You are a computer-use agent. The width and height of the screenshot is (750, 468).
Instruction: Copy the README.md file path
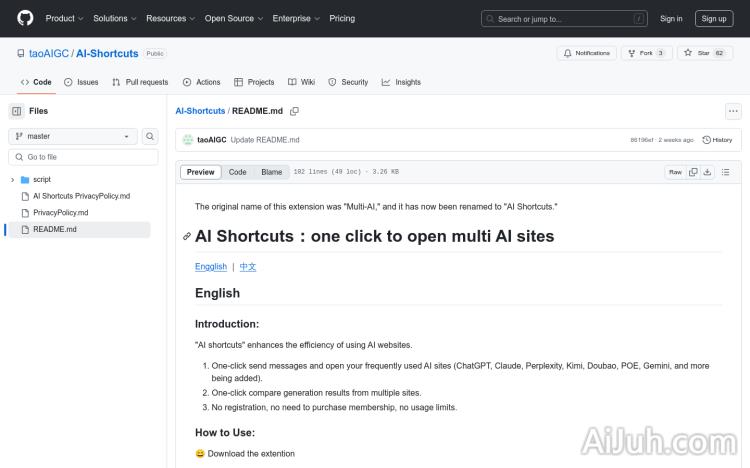tap(295, 111)
